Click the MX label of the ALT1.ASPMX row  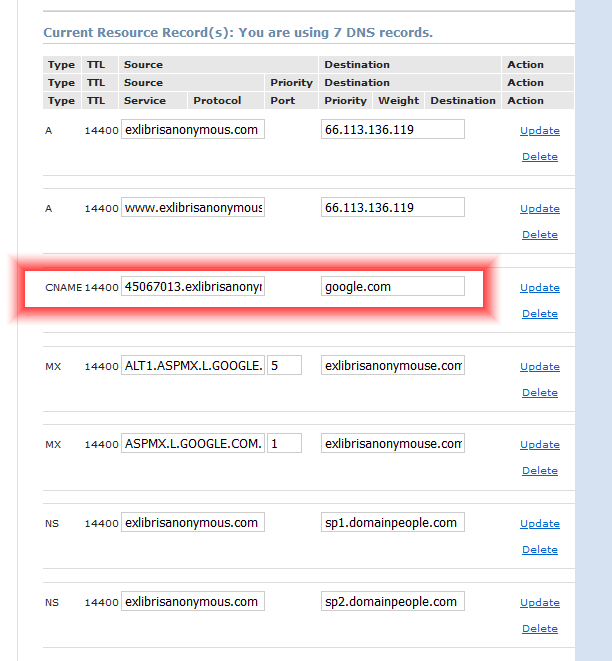tap(53, 367)
